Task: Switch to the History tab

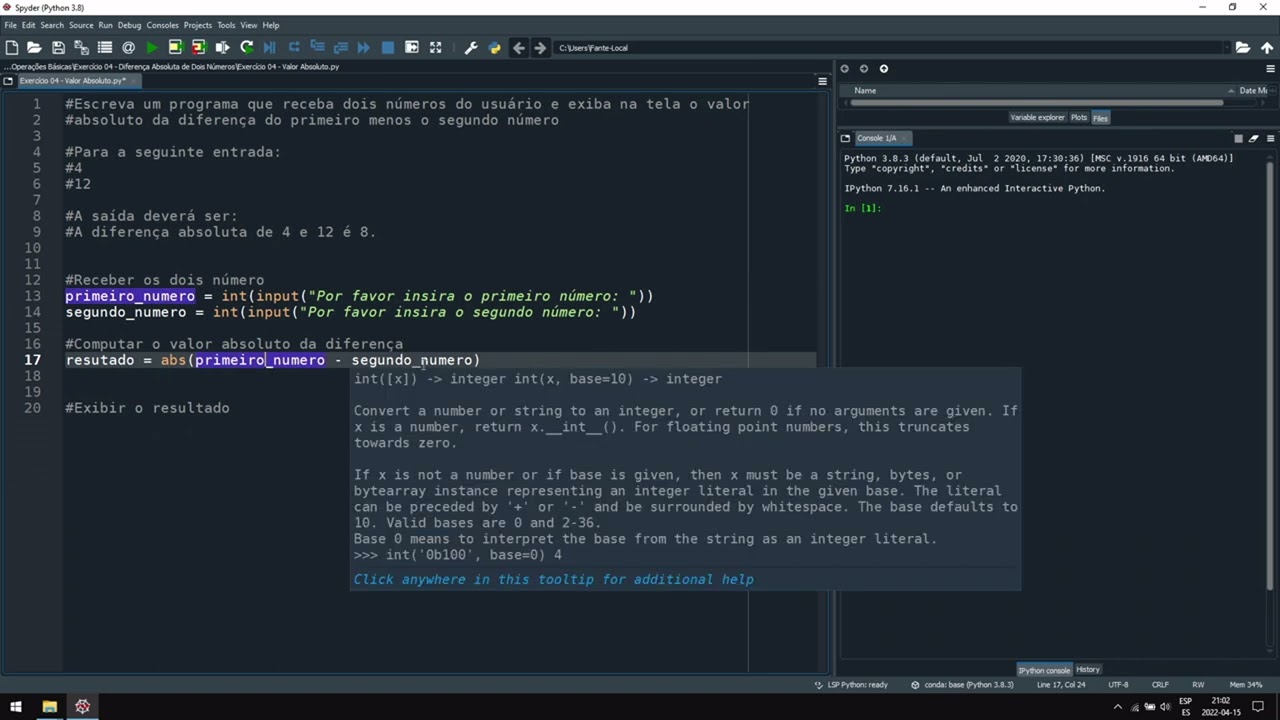Action: (x=1088, y=670)
